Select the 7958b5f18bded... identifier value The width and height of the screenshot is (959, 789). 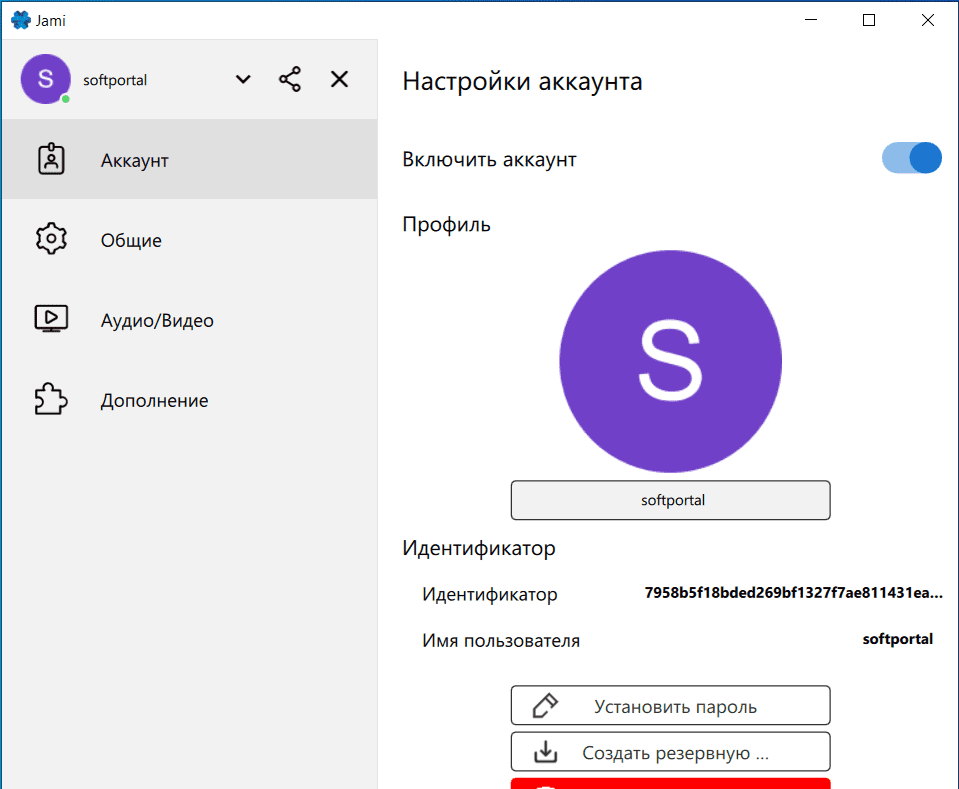[793, 593]
